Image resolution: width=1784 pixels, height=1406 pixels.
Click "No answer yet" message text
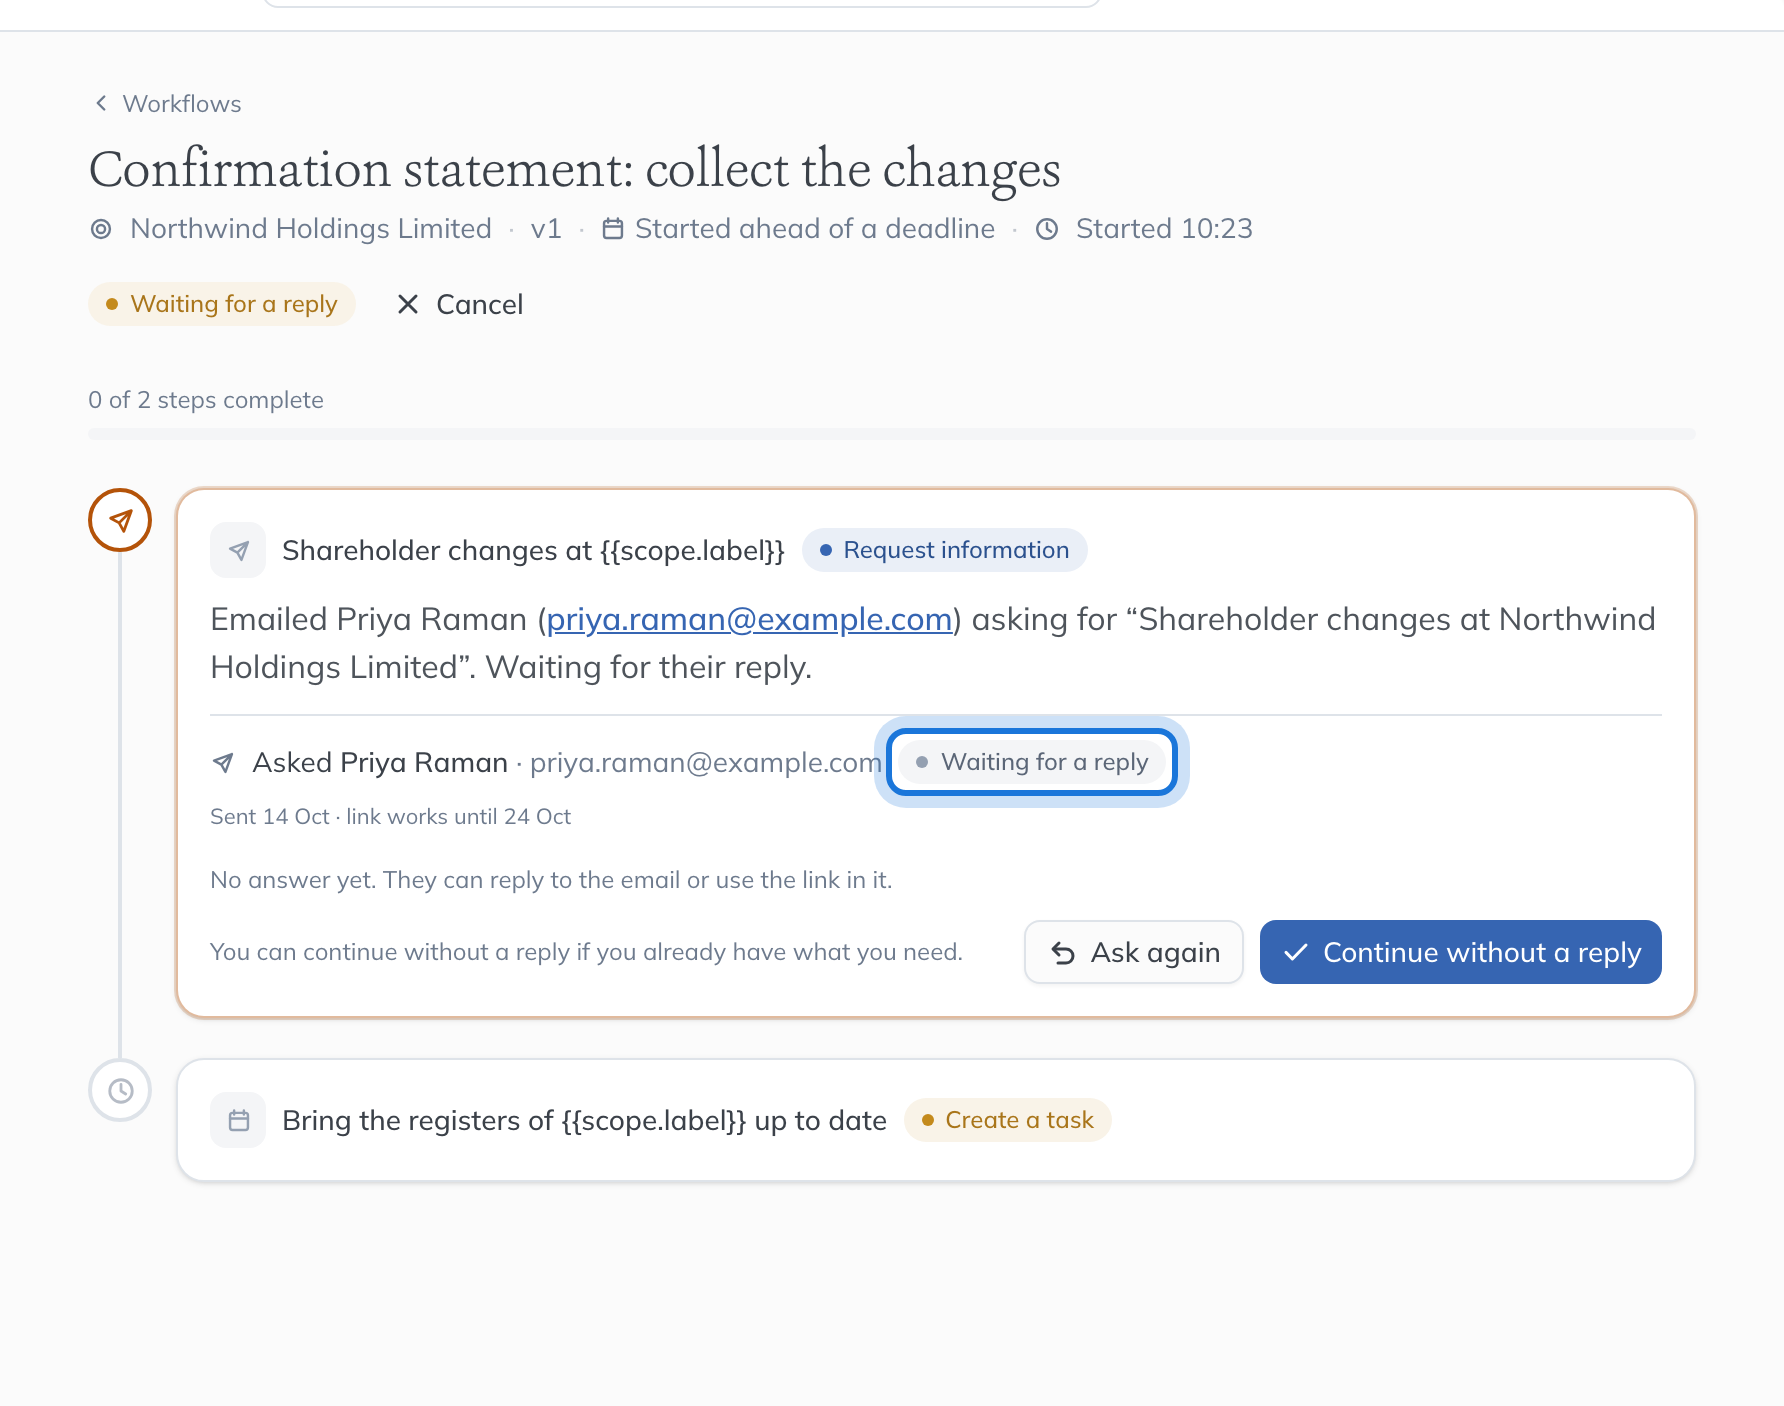point(551,880)
